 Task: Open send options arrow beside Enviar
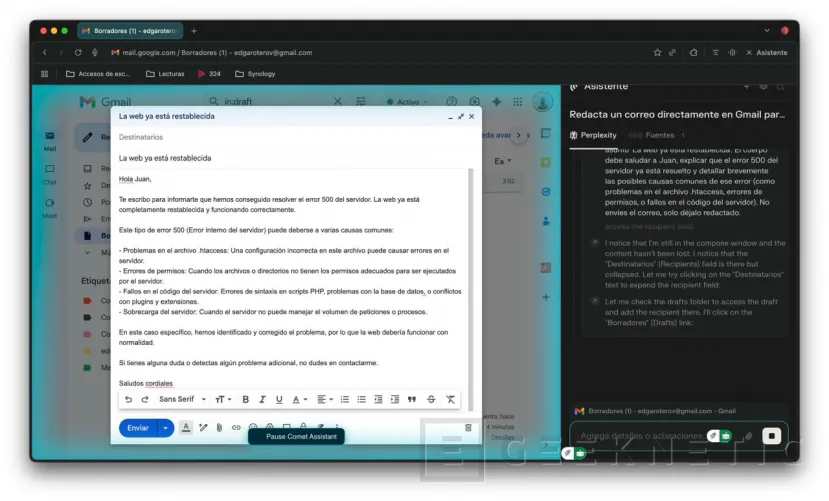coord(165,428)
